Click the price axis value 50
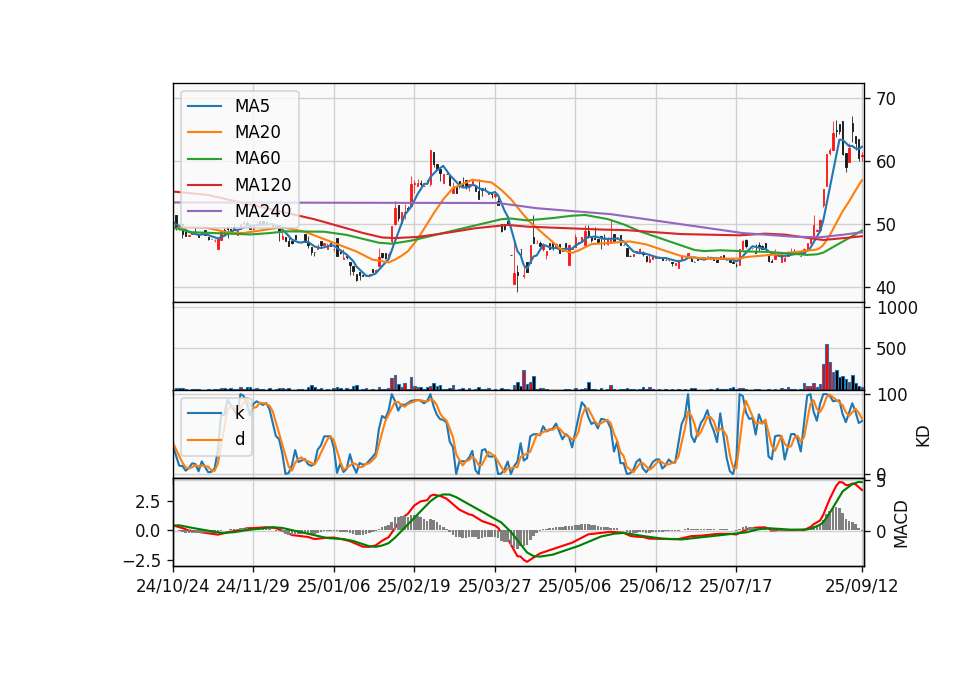This screenshot has width=960, height=690. 886,225
